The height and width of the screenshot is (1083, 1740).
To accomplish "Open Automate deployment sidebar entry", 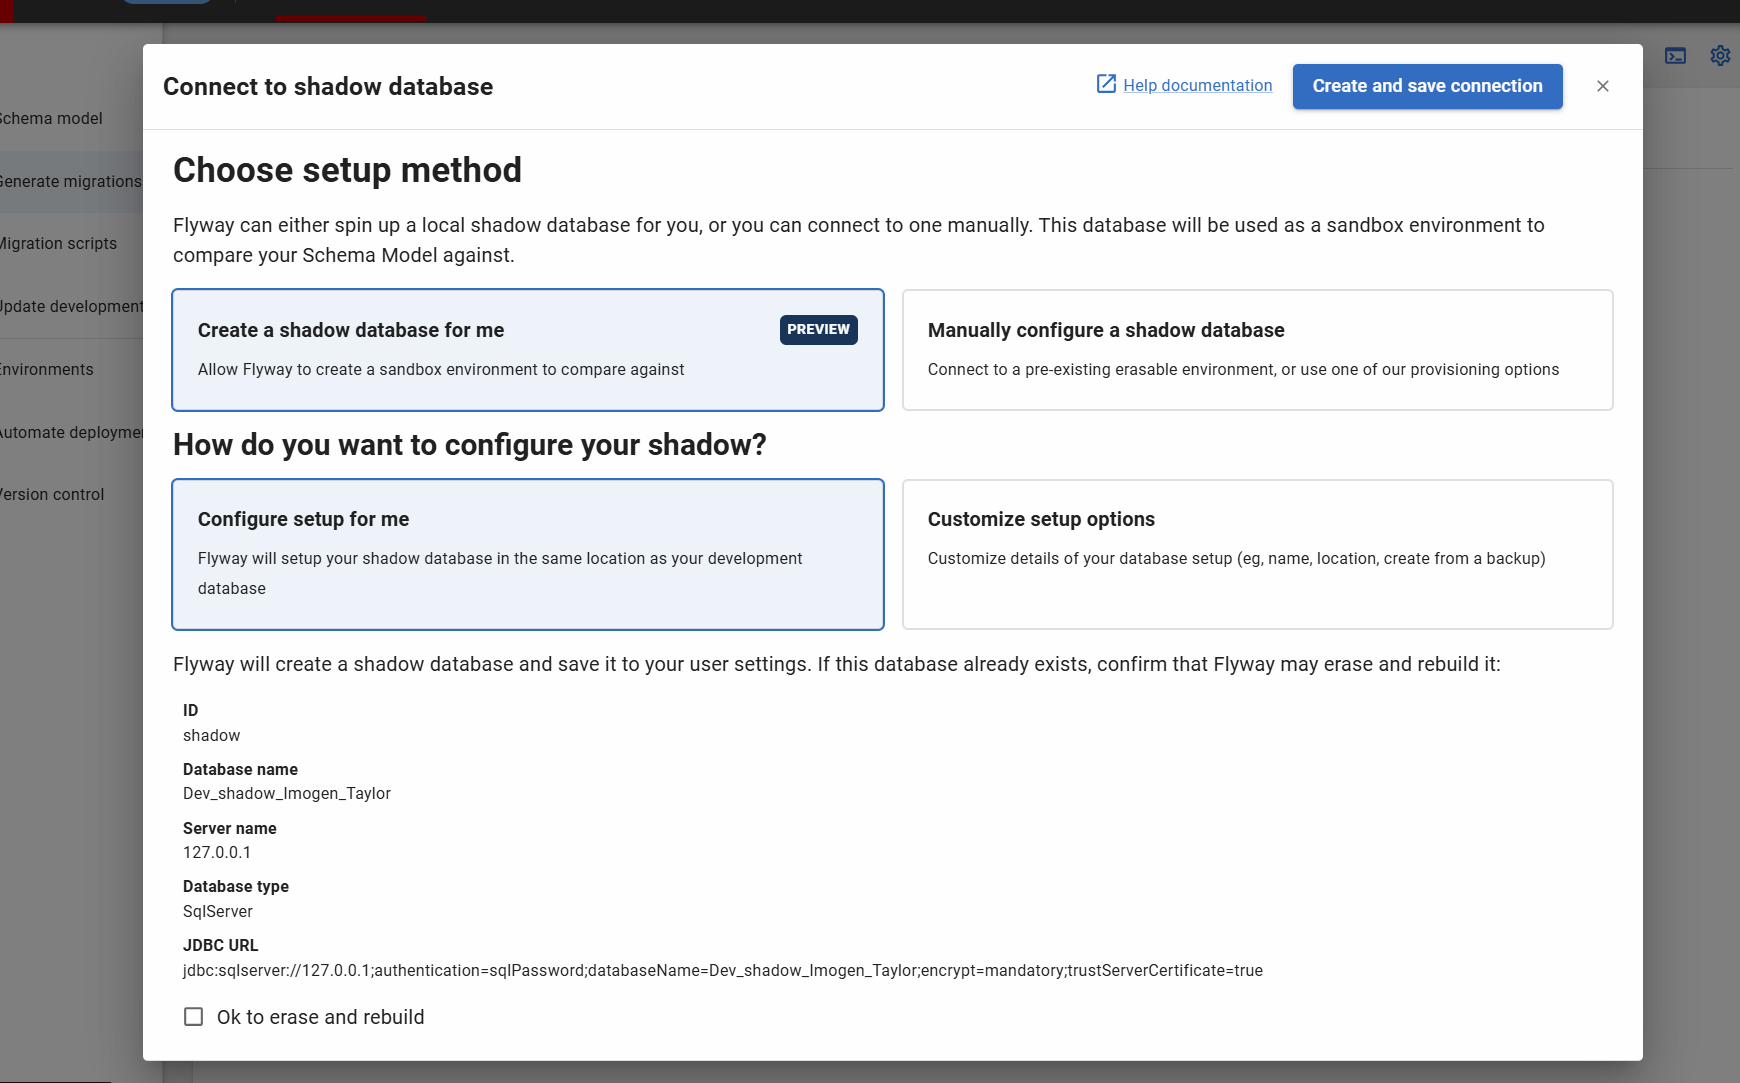I will pyautogui.click(x=70, y=432).
